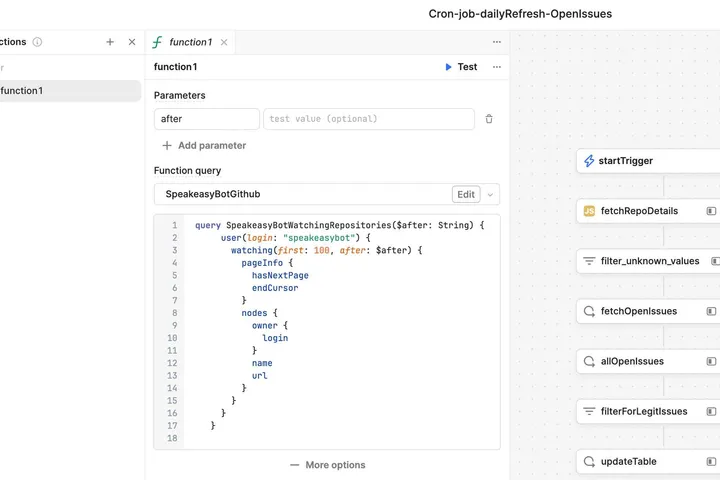
Task: Select the filter_unknown_values block
Action: click(648, 261)
